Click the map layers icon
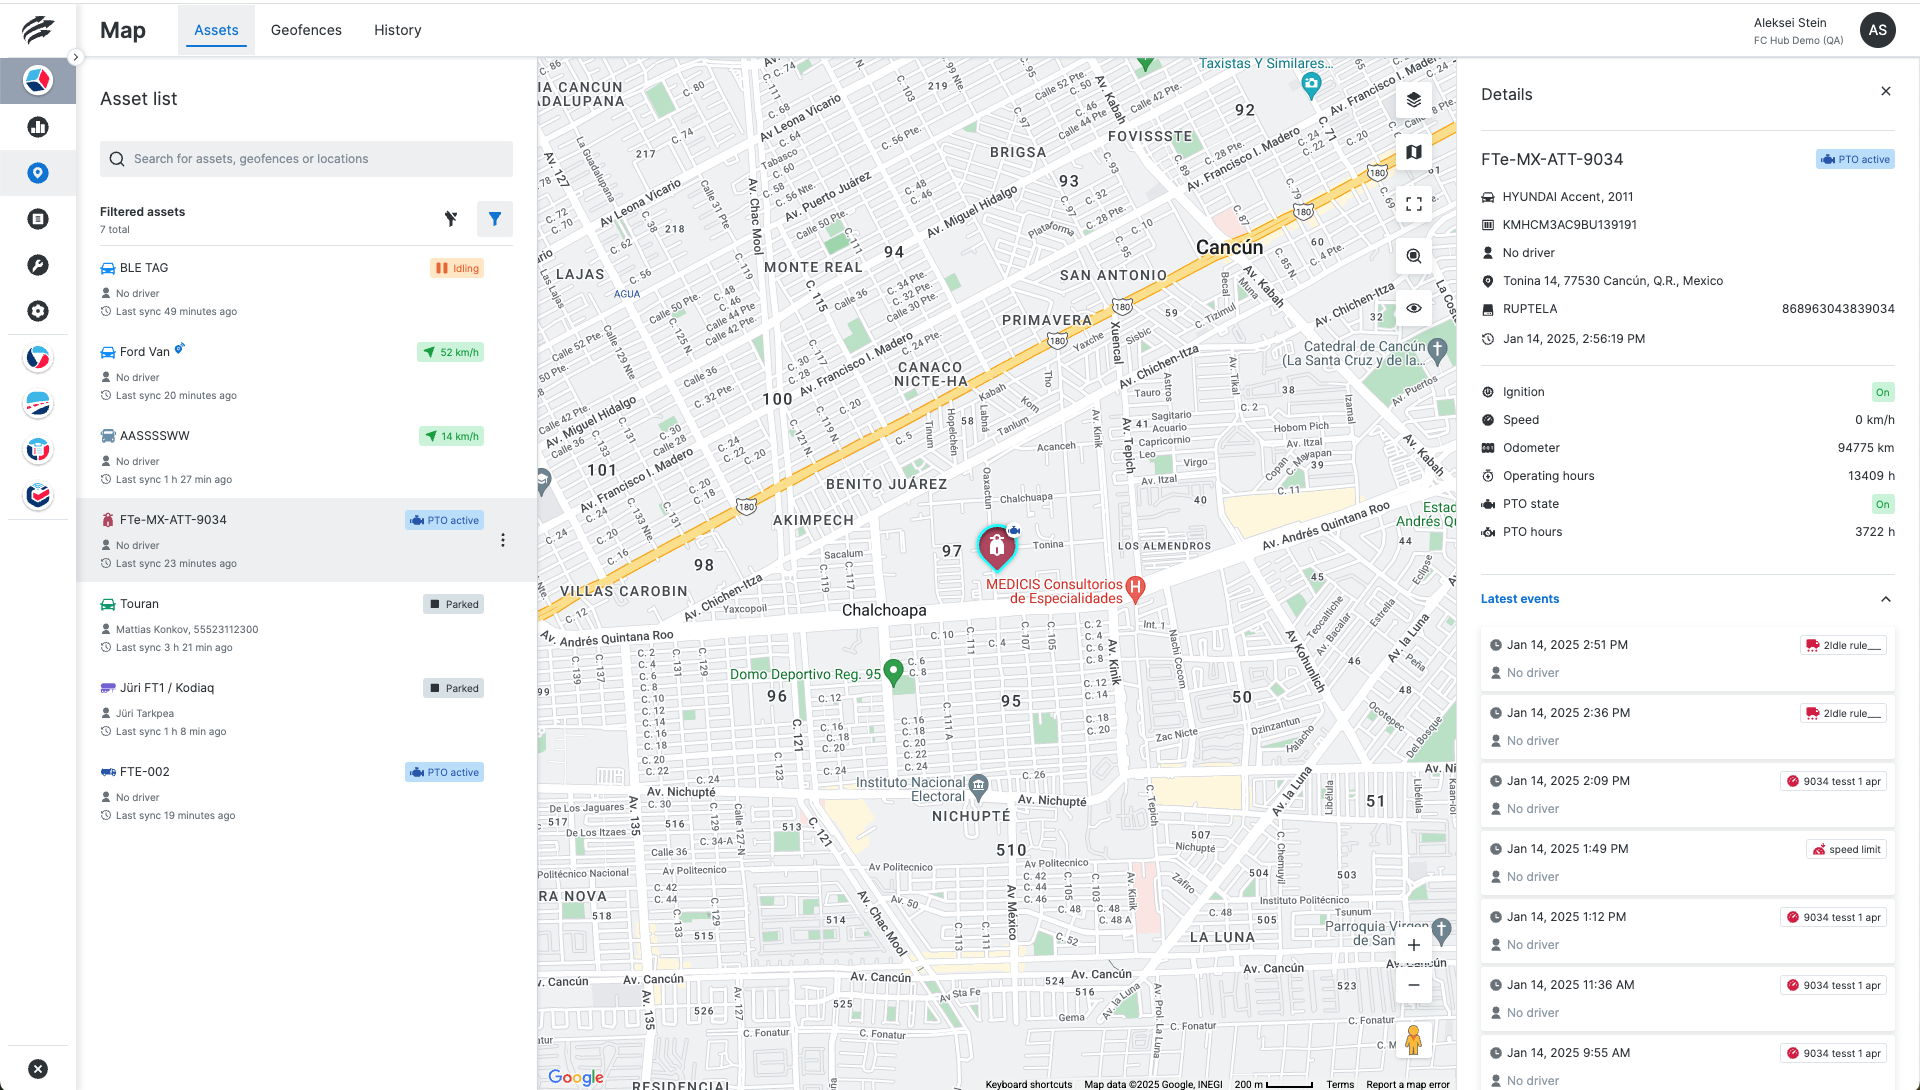Viewport: 1920px width, 1090px height. pyautogui.click(x=1413, y=100)
